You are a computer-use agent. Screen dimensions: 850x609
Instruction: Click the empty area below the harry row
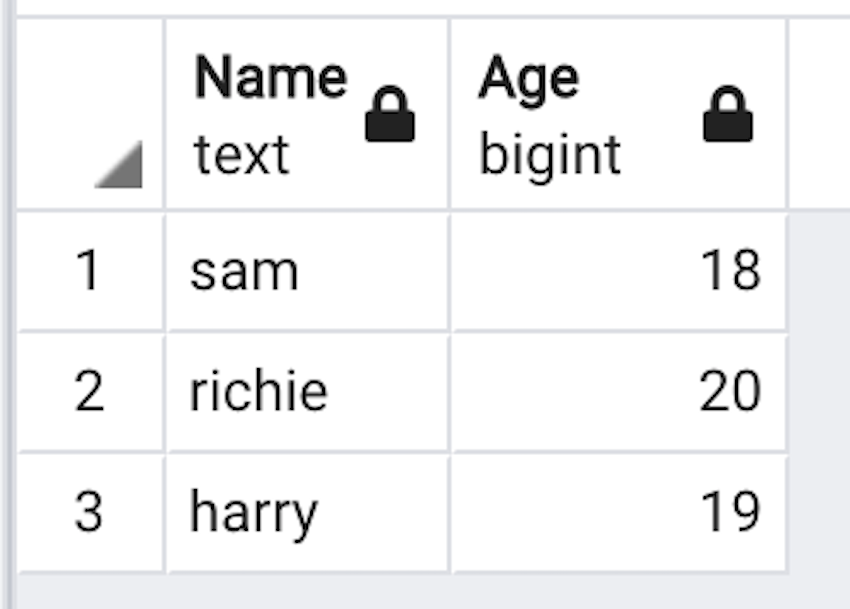[x=400, y=592]
